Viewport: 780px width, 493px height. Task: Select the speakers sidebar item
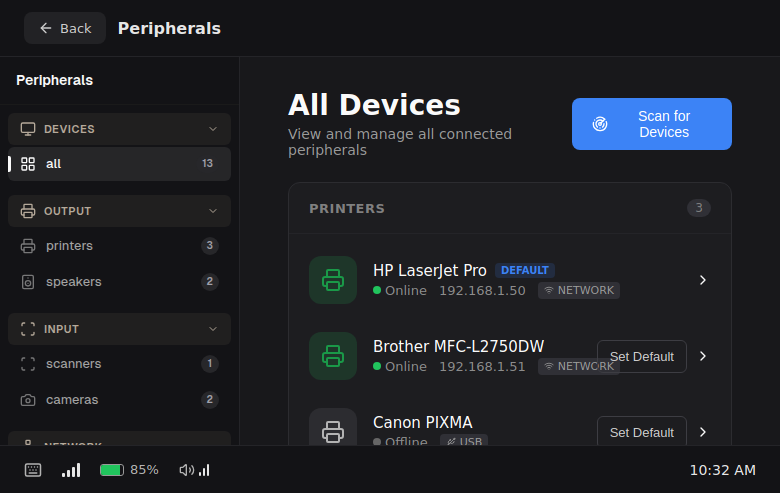(73, 282)
